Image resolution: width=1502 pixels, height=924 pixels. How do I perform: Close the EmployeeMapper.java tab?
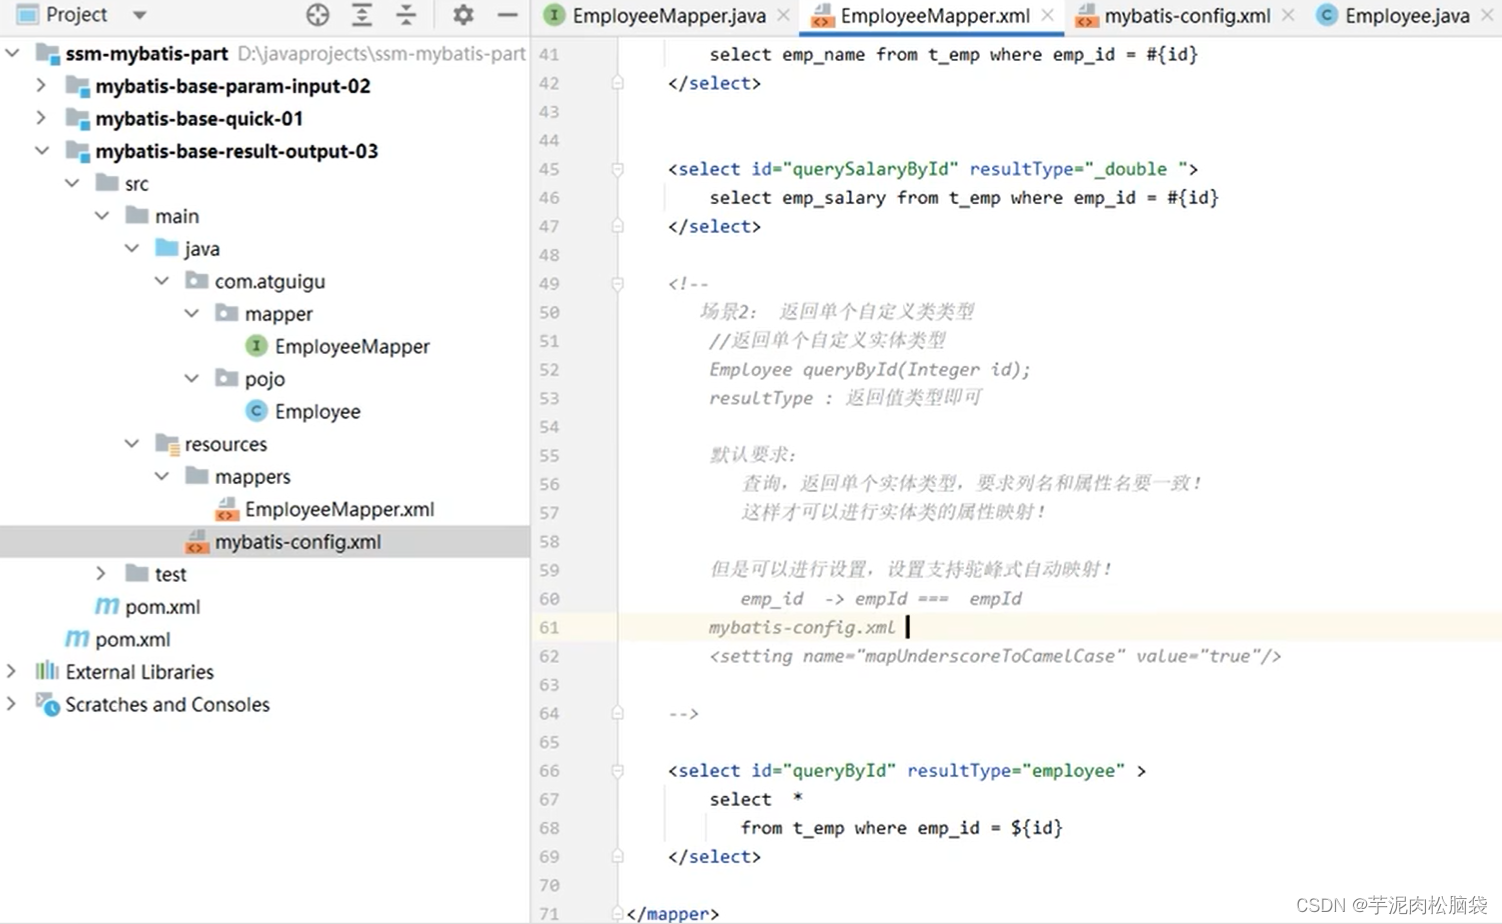[x=783, y=15]
